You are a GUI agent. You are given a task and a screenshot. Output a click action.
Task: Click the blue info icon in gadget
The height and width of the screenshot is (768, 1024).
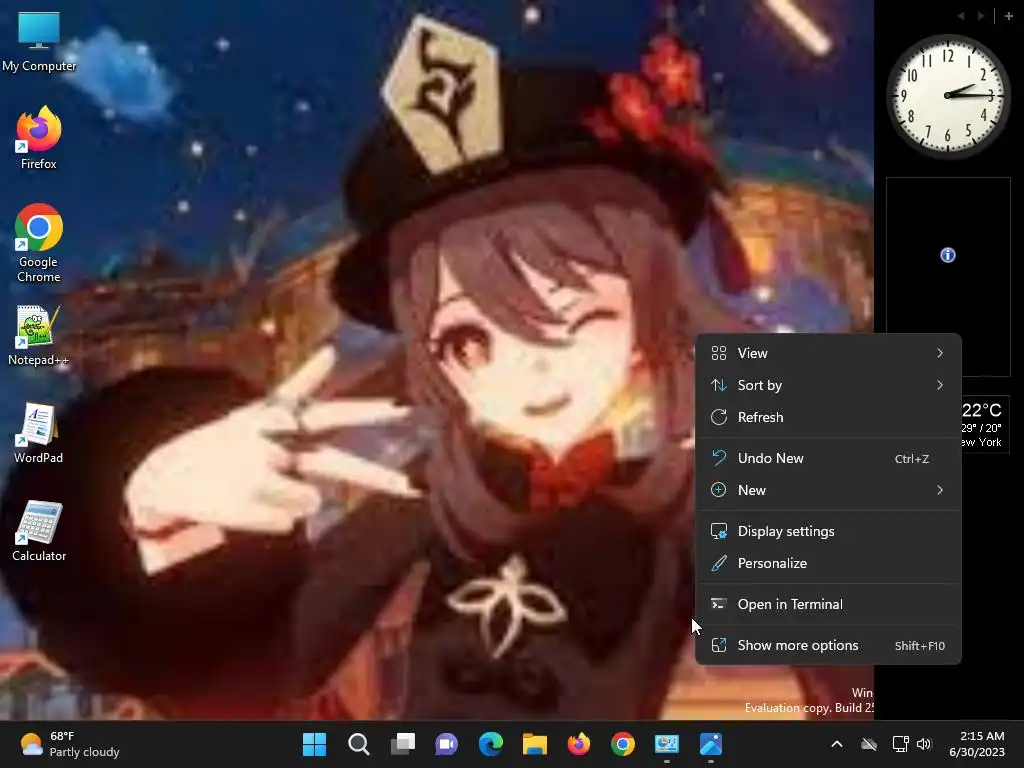(x=948, y=255)
